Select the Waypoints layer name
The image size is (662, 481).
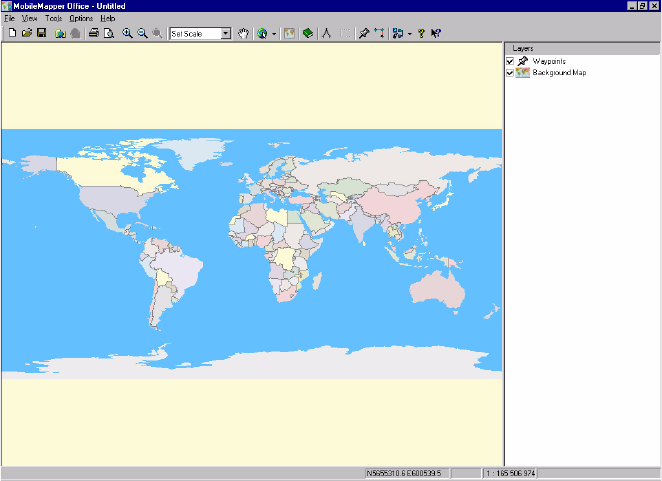coord(549,62)
